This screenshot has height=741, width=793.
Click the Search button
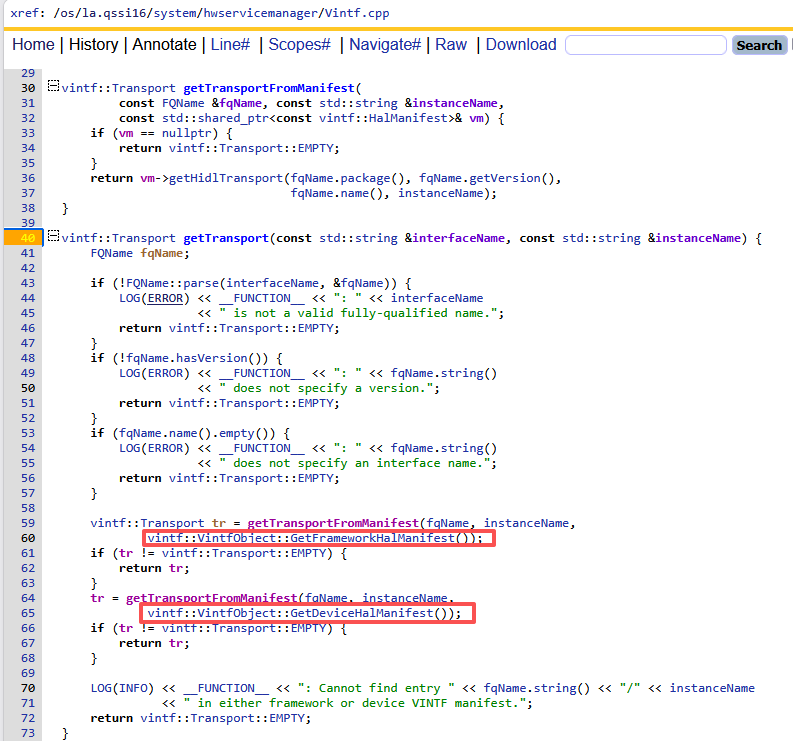point(759,45)
